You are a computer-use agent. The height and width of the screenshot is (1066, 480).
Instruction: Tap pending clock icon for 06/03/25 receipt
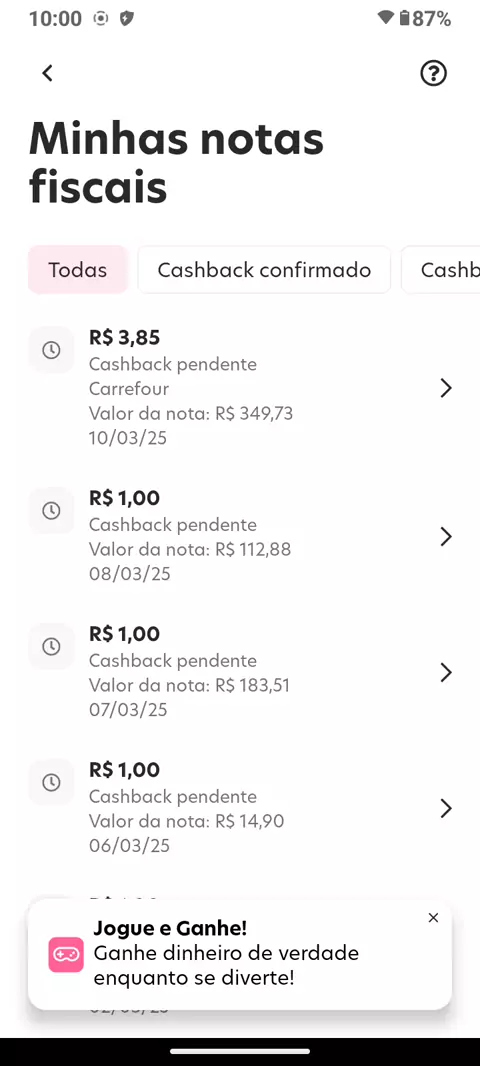click(x=51, y=783)
